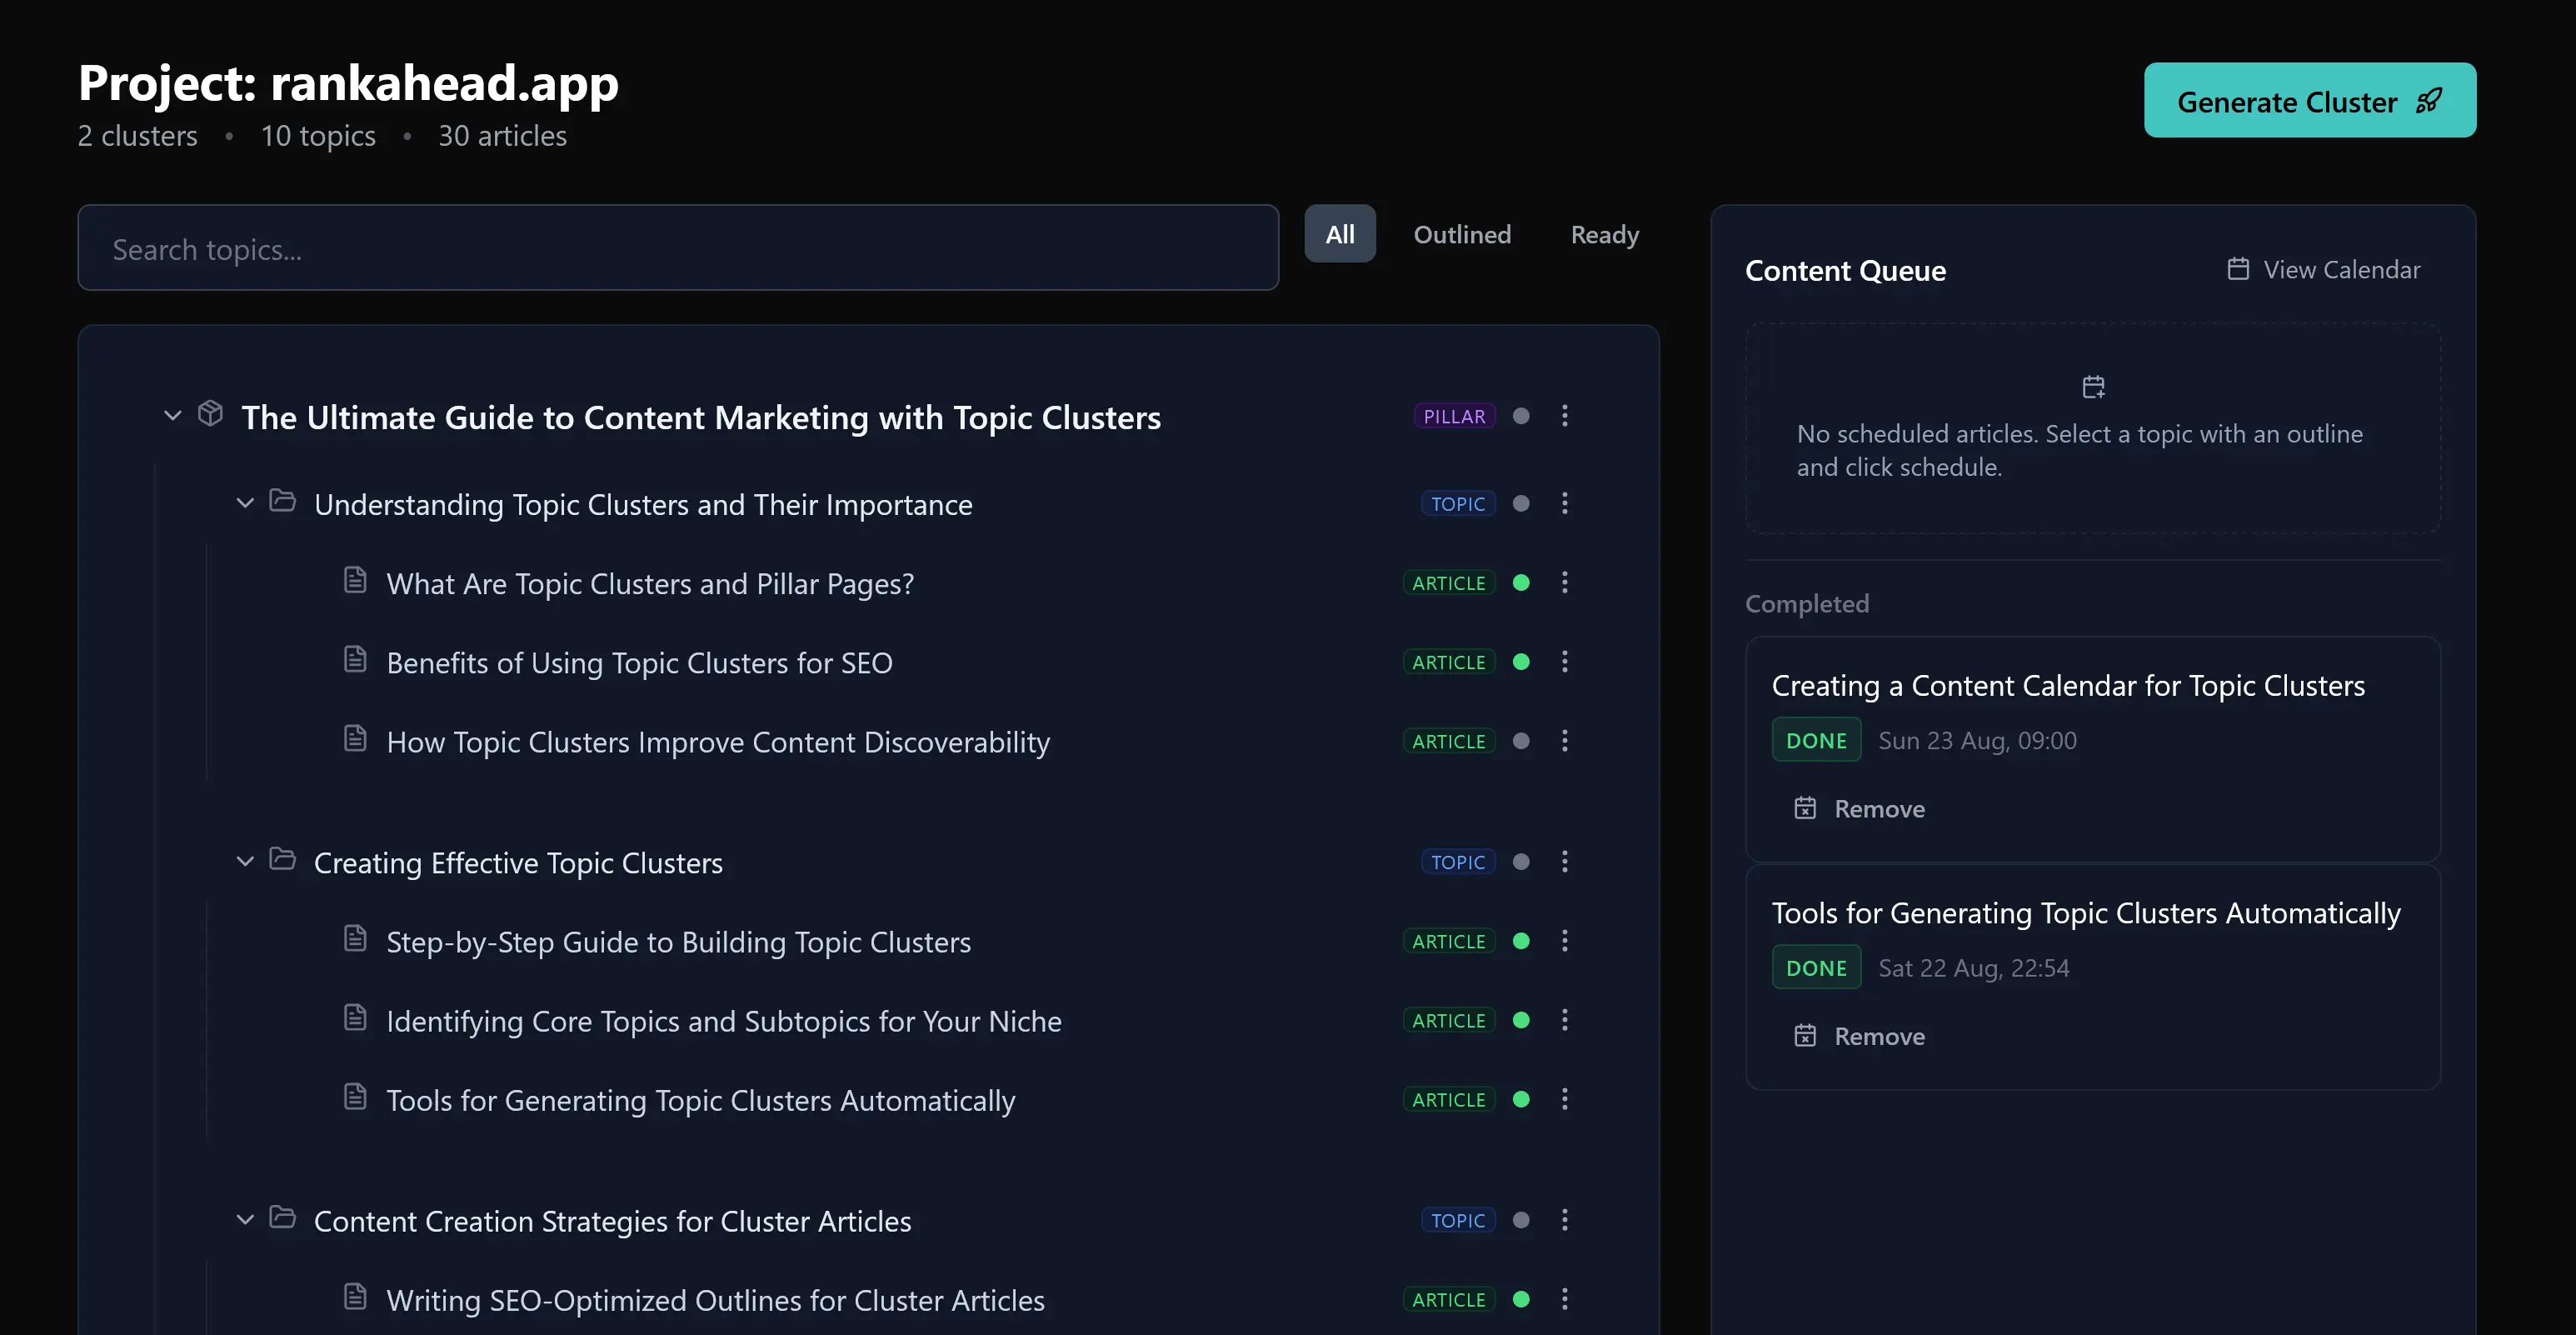
Task: Click the cube icon beside the pillar title
Action: click(x=210, y=413)
